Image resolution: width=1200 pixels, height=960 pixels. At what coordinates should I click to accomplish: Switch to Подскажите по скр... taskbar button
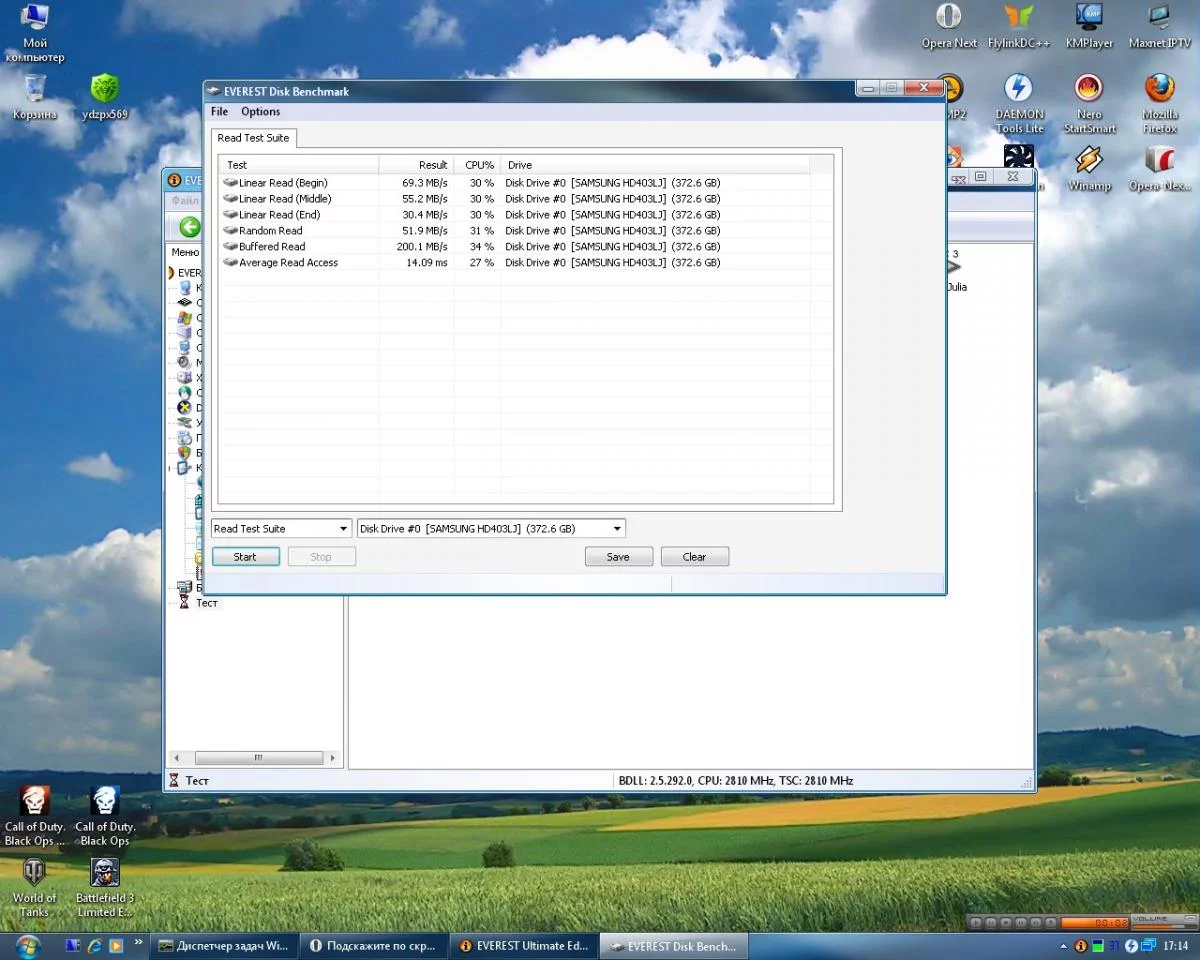[374, 945]
